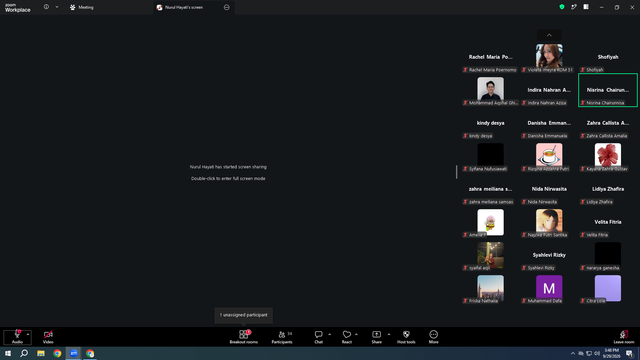Image resolution: width=640 pixels, height=360 pixels.
Task: Select Violetta Imeyna's profile picture tile
Action: click(549, 57)
